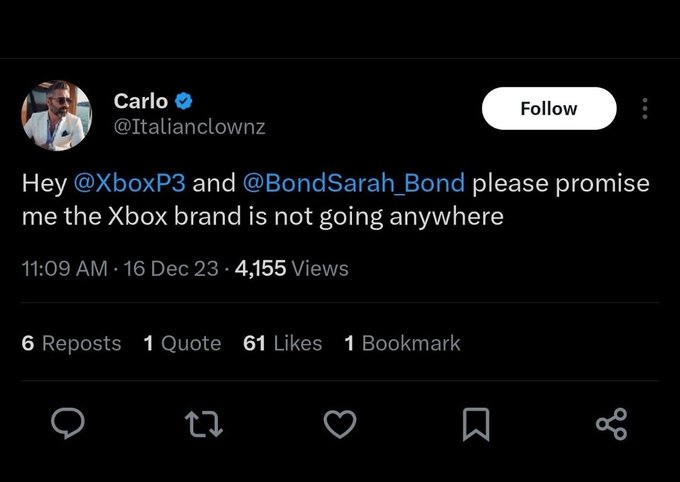Bookmark the tweet using the bookmark icon
The image size is (680, 482).
(476, 424)
